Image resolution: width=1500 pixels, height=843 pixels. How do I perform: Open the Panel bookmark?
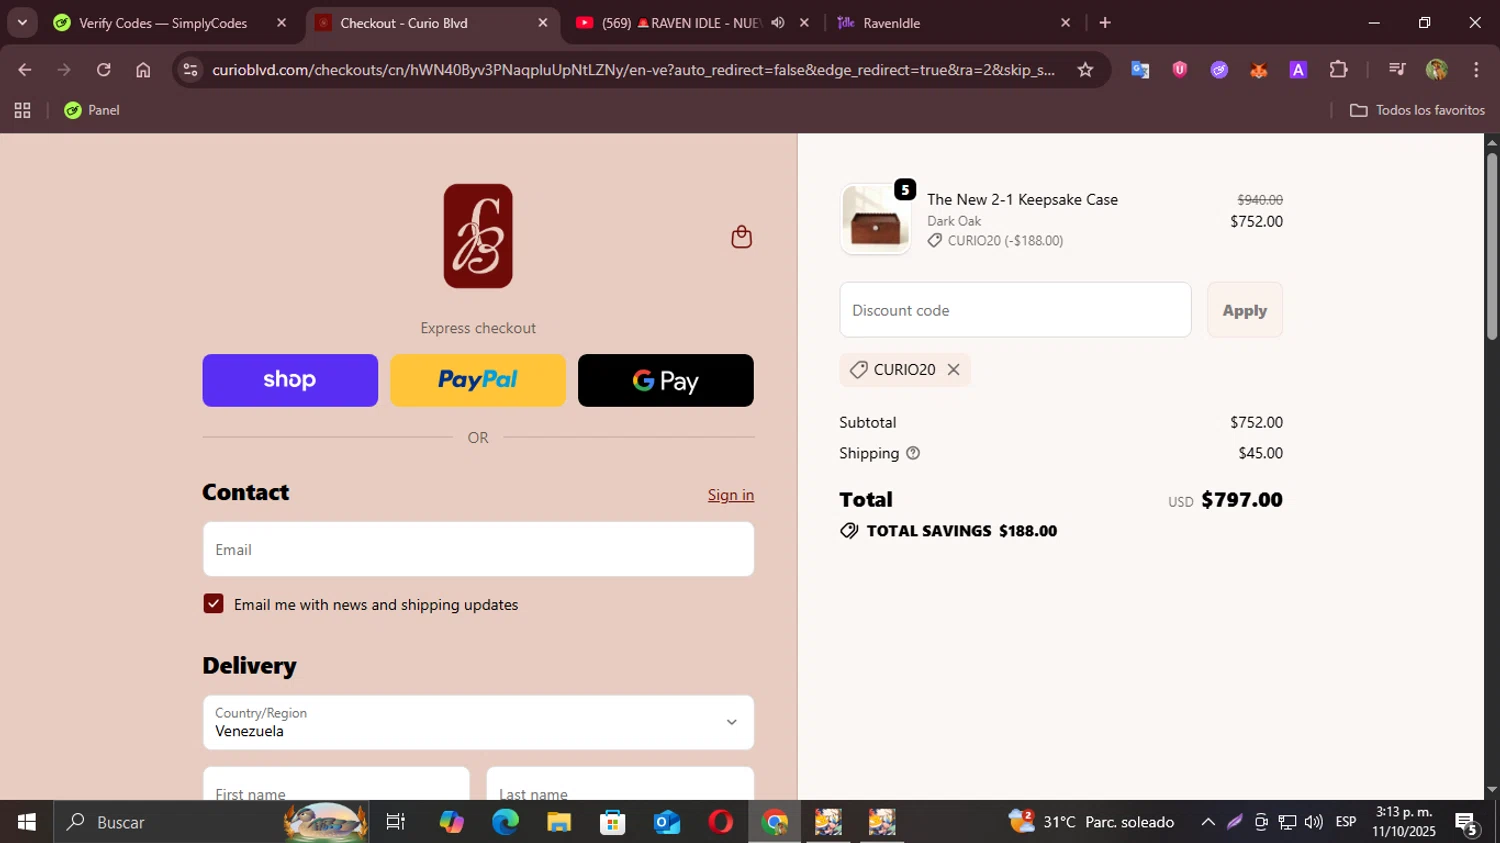point(92,110)
